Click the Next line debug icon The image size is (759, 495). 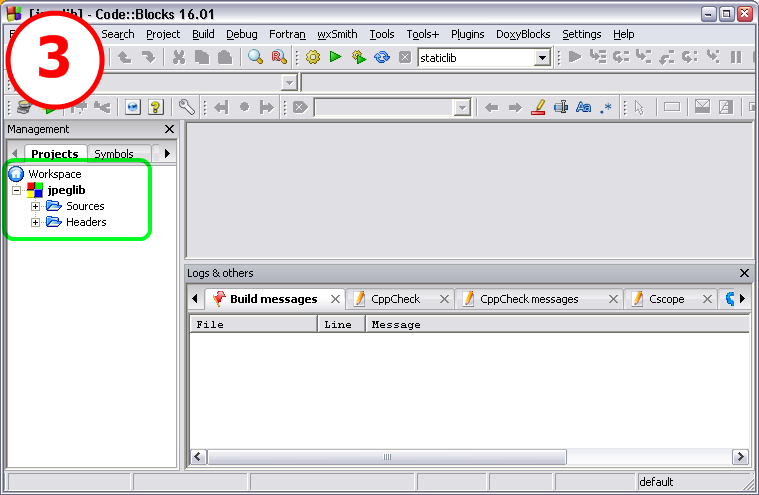[x=621, y=57]
